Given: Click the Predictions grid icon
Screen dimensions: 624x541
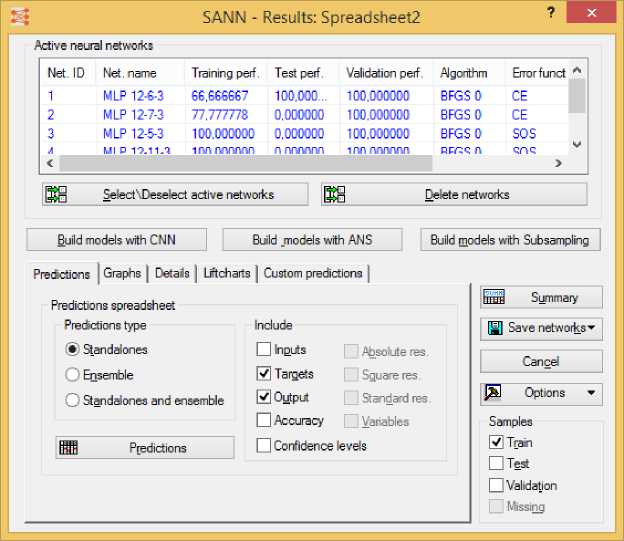Looking at the screenshot, I should click(x=69, y=448).
